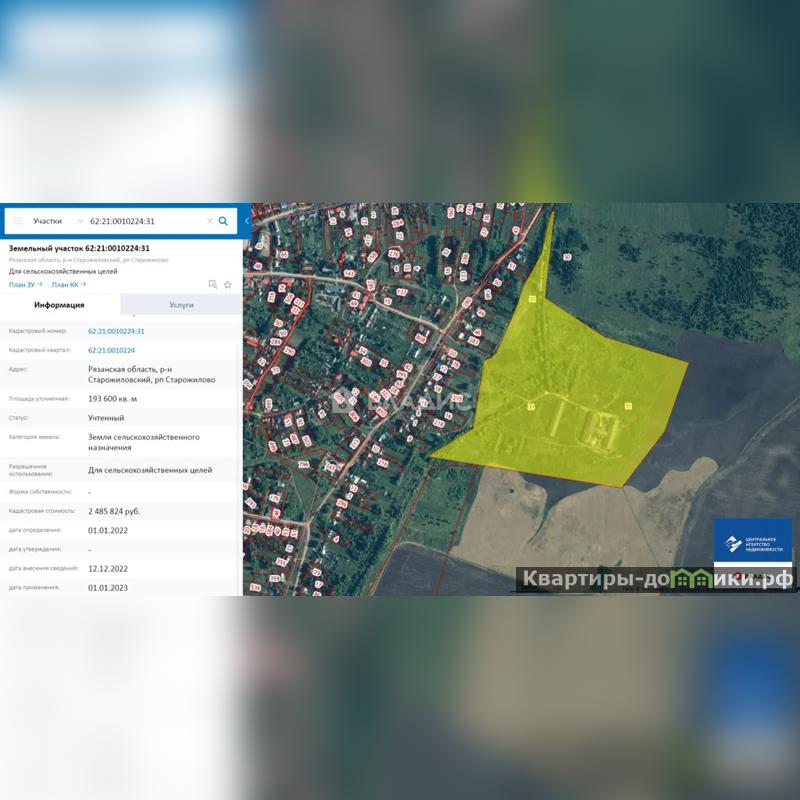Open the План ЗУ link
The height and width of the screenshot is (800, 800).
(22, 284)
